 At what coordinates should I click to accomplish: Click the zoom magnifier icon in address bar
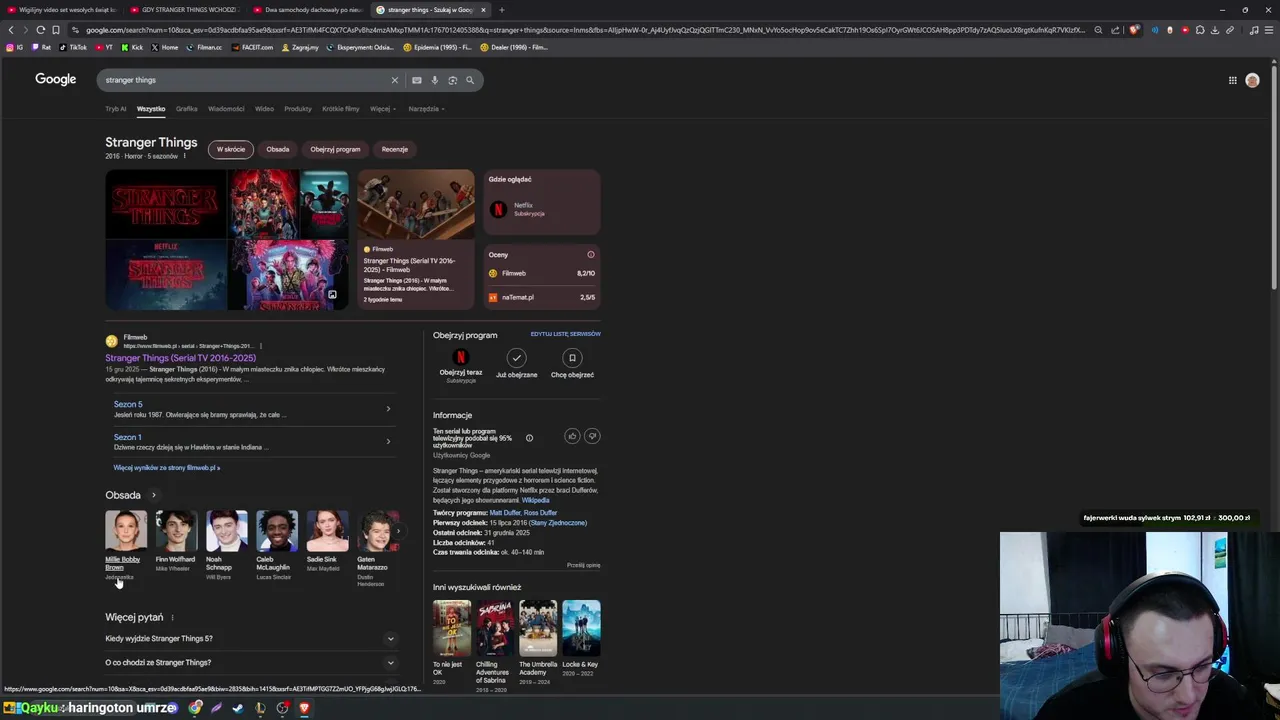1098,30
